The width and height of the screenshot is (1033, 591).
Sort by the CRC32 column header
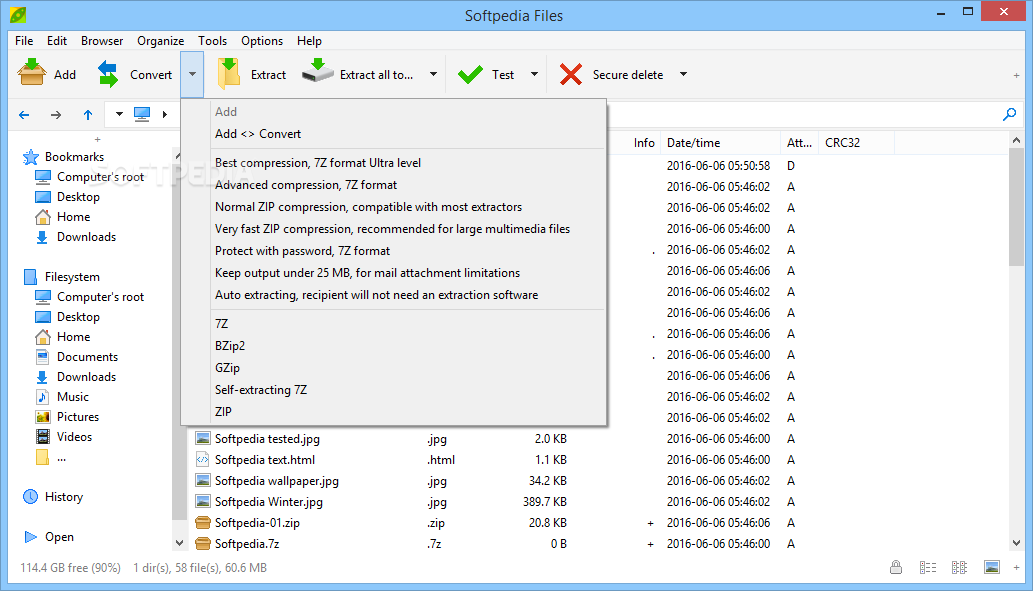(856, 143)
